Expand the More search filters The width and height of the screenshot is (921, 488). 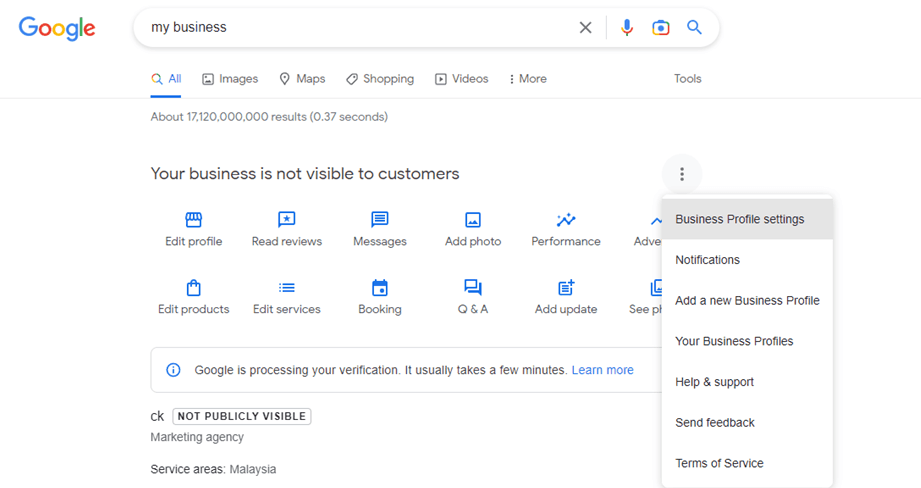point(528,79)
